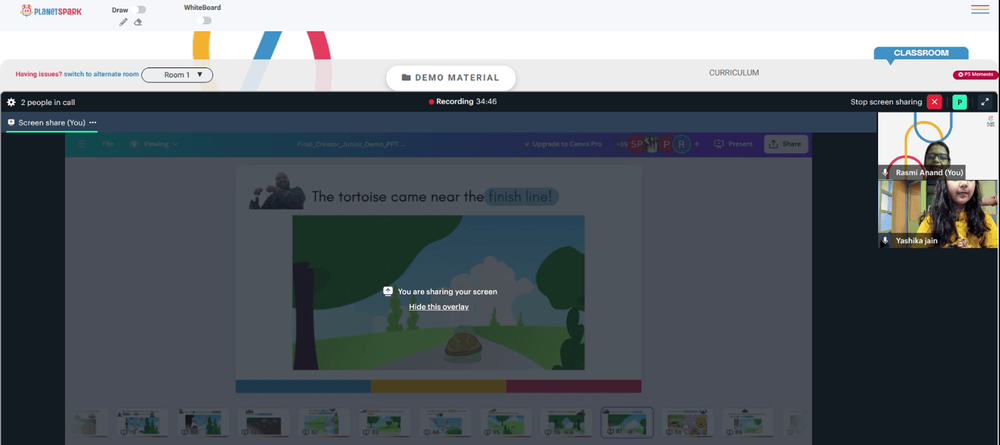The width and height of the screenshot is (1000, 445).
Task: Toggle Rasmi Anand's microphone icon
Action: pyautogui.click(x=885, y=173)
